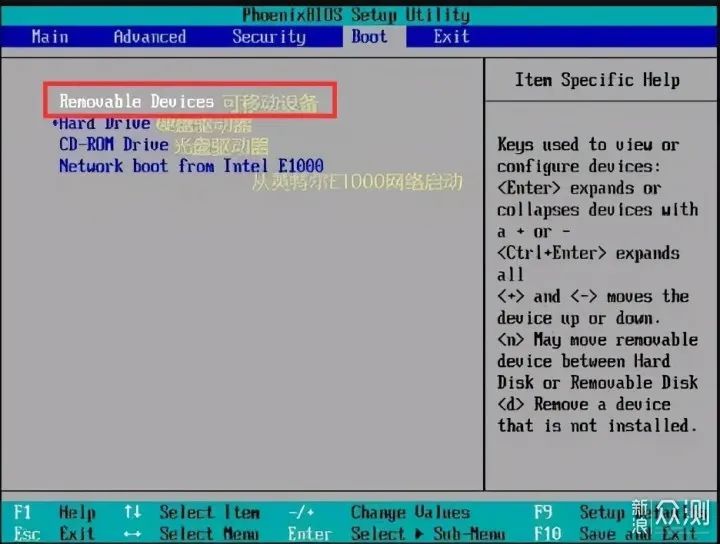Click help line '<Ctrl+Enter> expands'
The width and height of the screenshot is (720, 544).
coord(588,253)
